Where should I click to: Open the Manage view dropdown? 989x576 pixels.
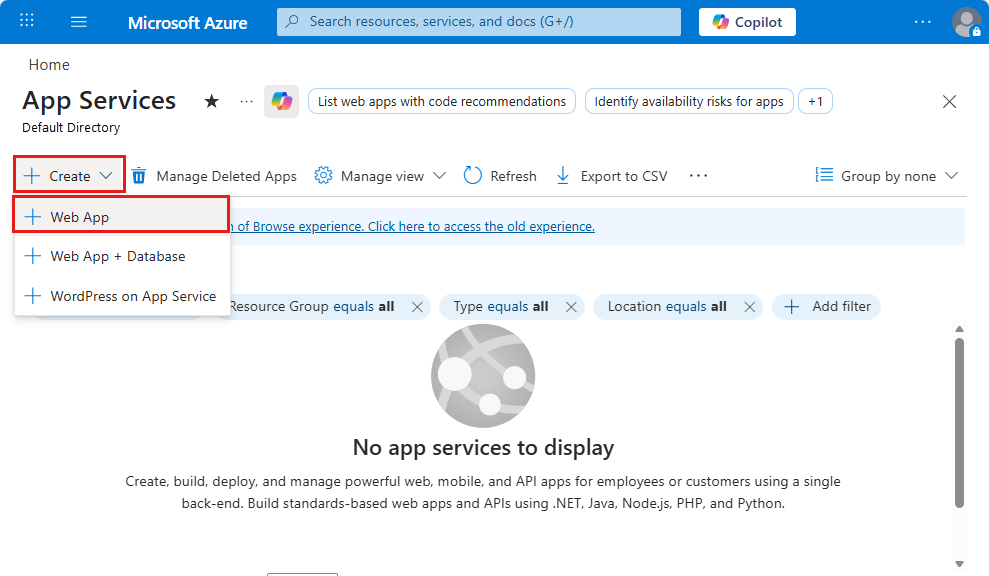pos(380,176)
